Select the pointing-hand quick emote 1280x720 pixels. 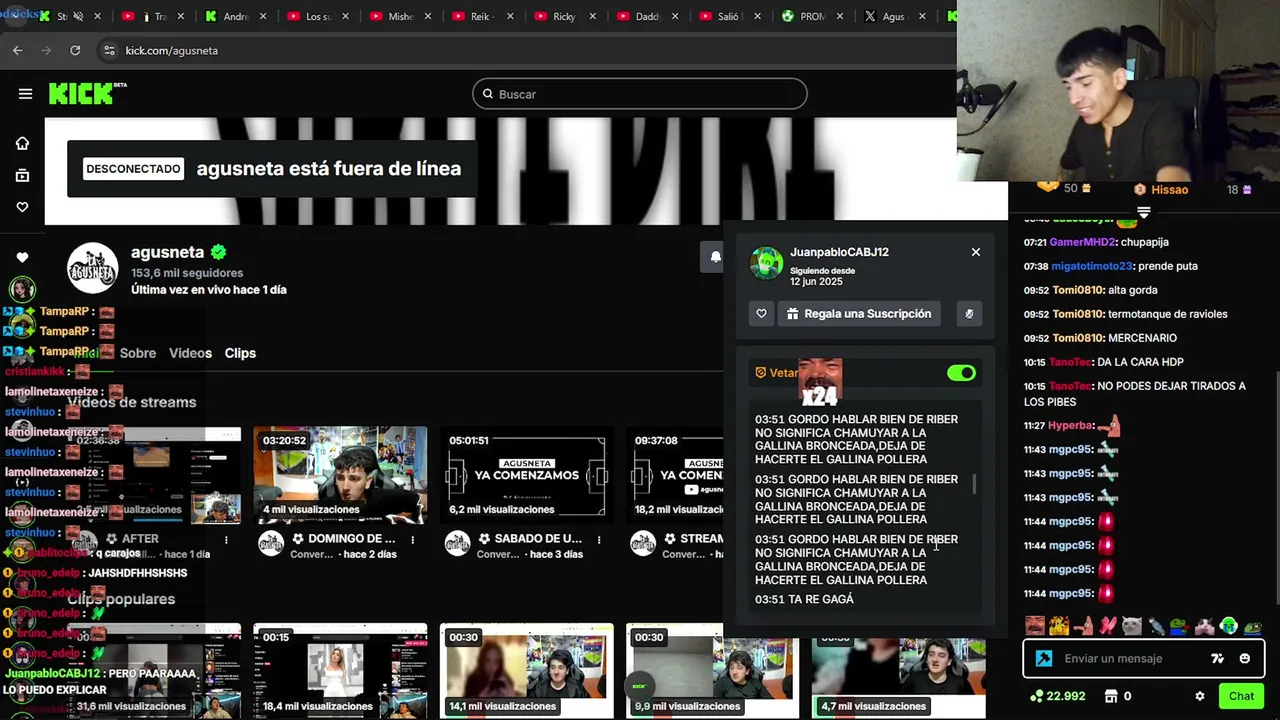coord(1083,626)
